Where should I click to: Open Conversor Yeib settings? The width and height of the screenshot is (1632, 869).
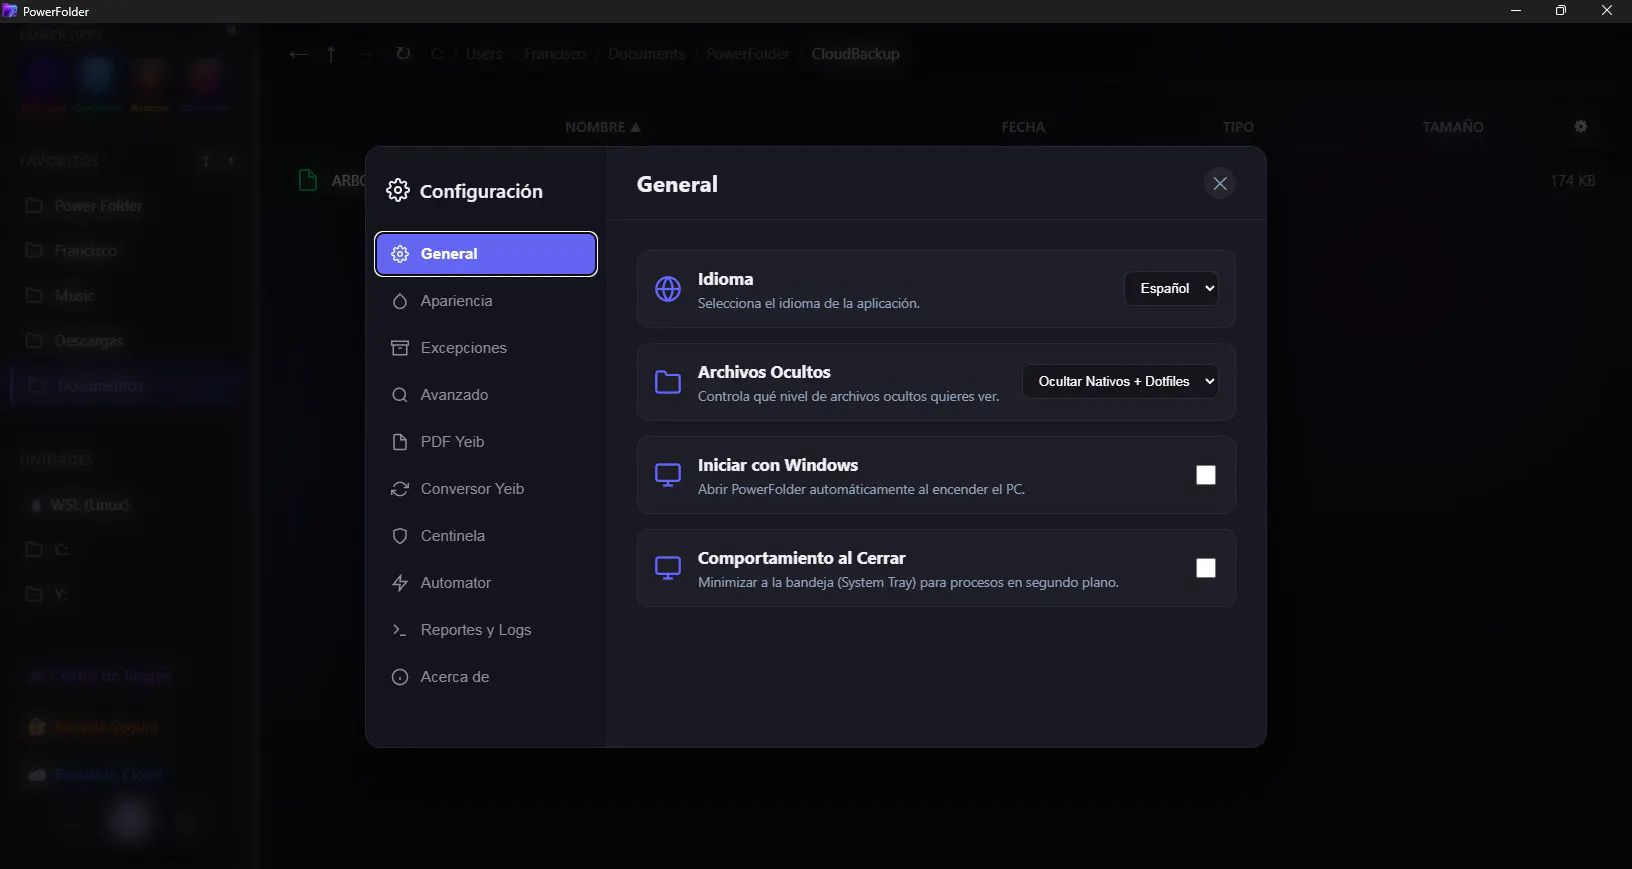pos(486,489)
